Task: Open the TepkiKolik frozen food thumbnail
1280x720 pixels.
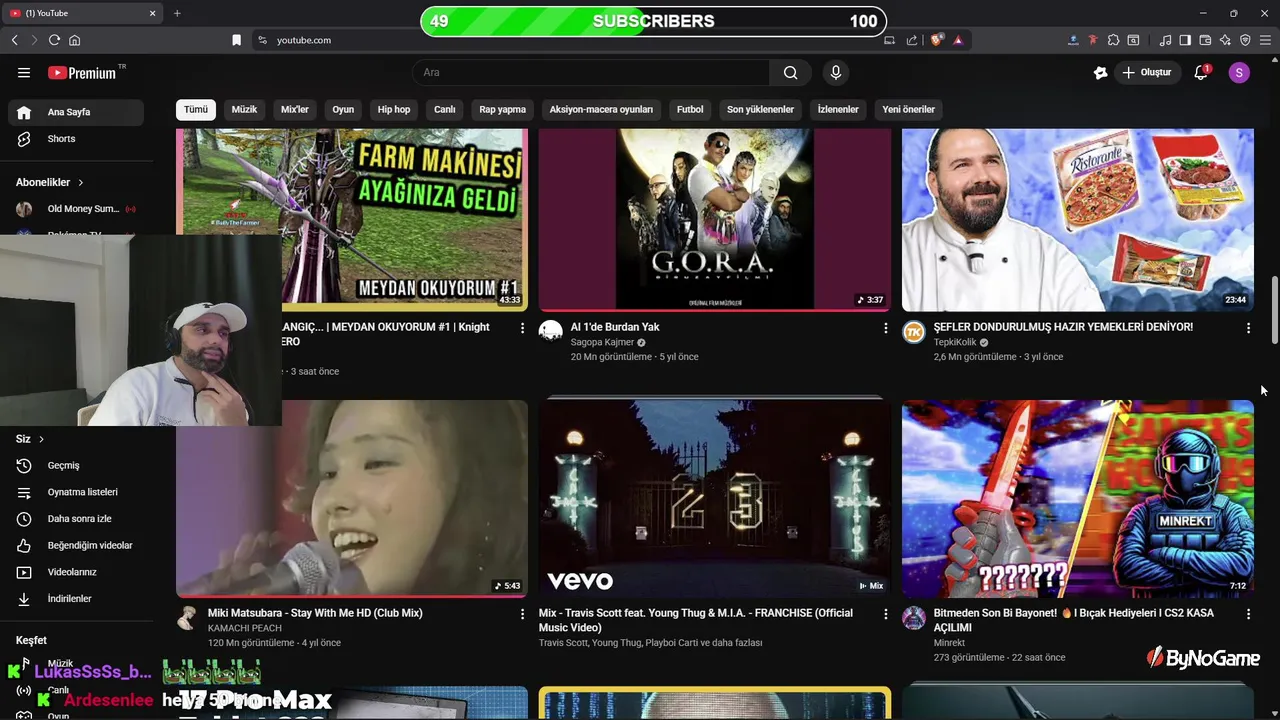Action: point(1078,219)
